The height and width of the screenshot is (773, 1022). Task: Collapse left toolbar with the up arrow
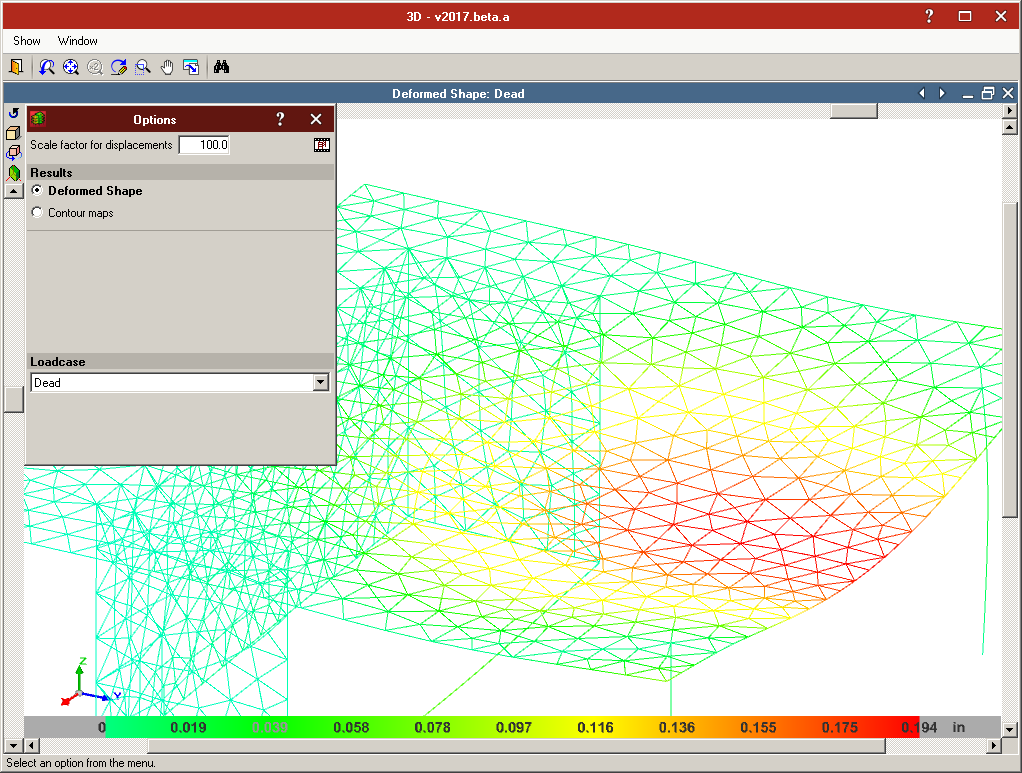tap(14, 191)
